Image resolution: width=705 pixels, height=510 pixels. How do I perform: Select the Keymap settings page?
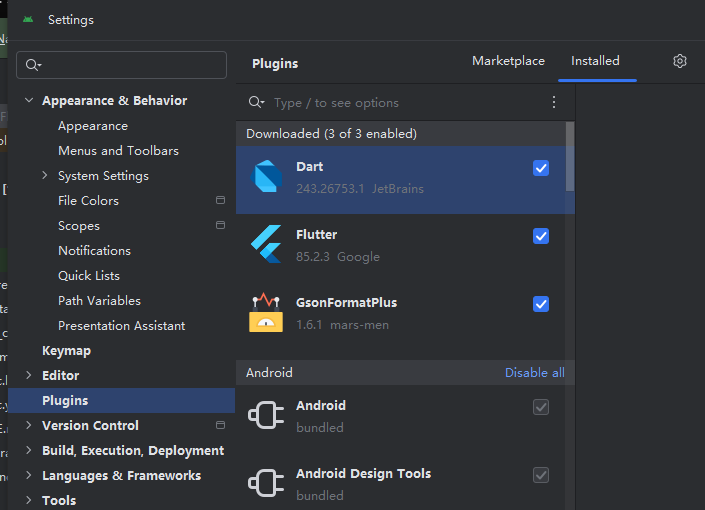click(67, 351)
